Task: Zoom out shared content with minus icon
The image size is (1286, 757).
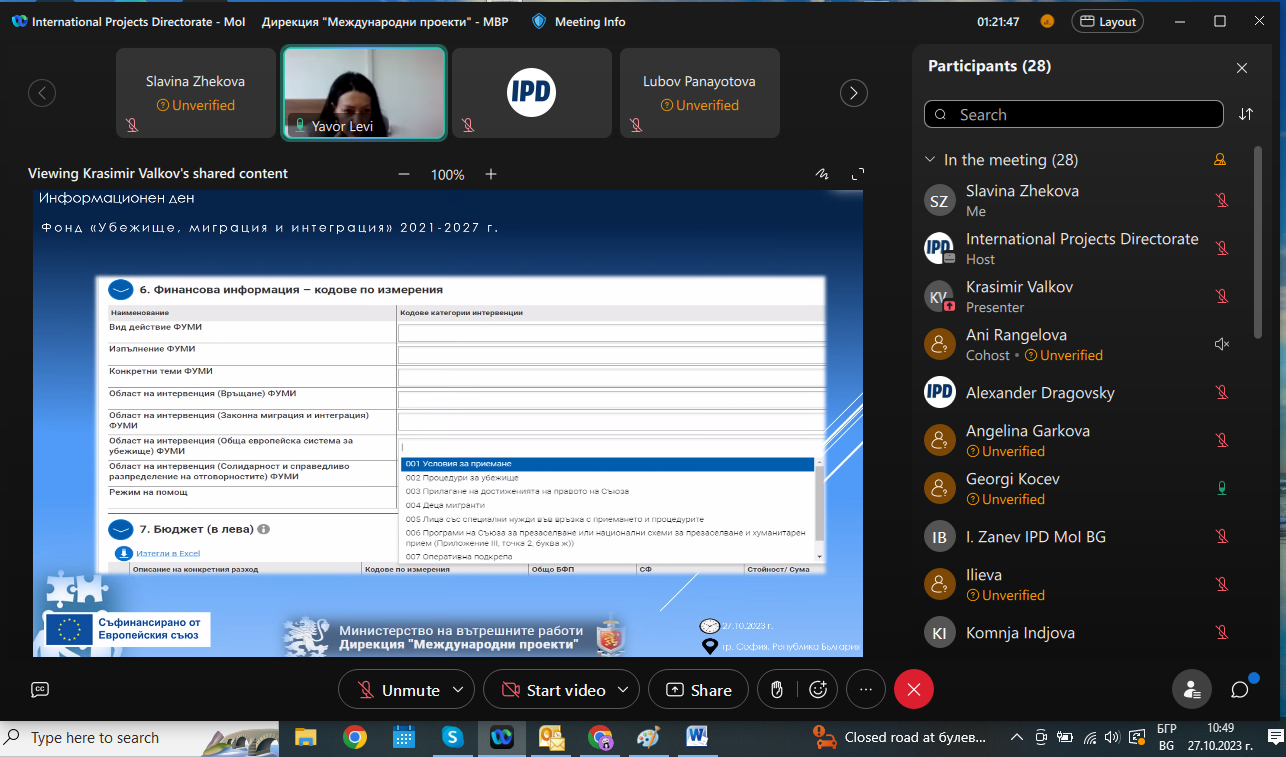Action: (x=404, y=174)
